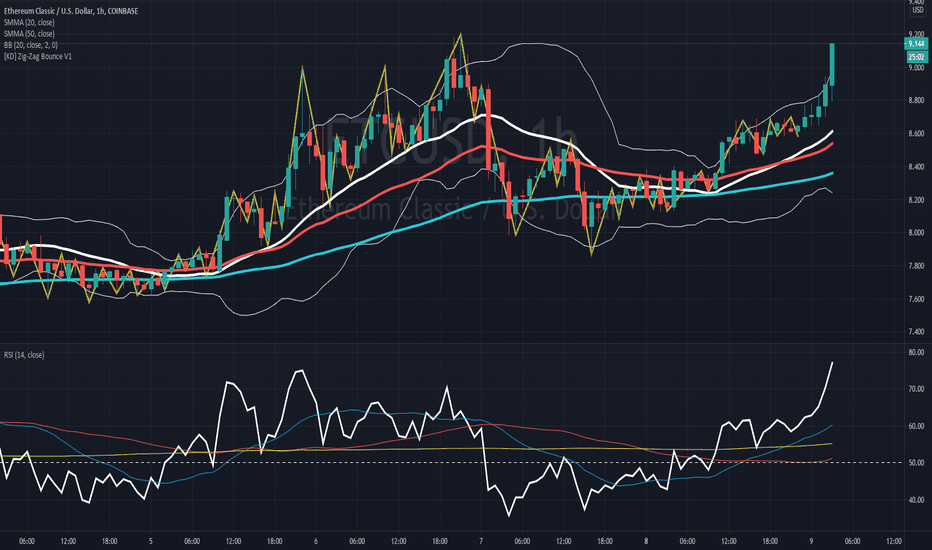Click the 25:02 countdown label
The width and height of the screenshot is (932, 550).
[916, 57]
